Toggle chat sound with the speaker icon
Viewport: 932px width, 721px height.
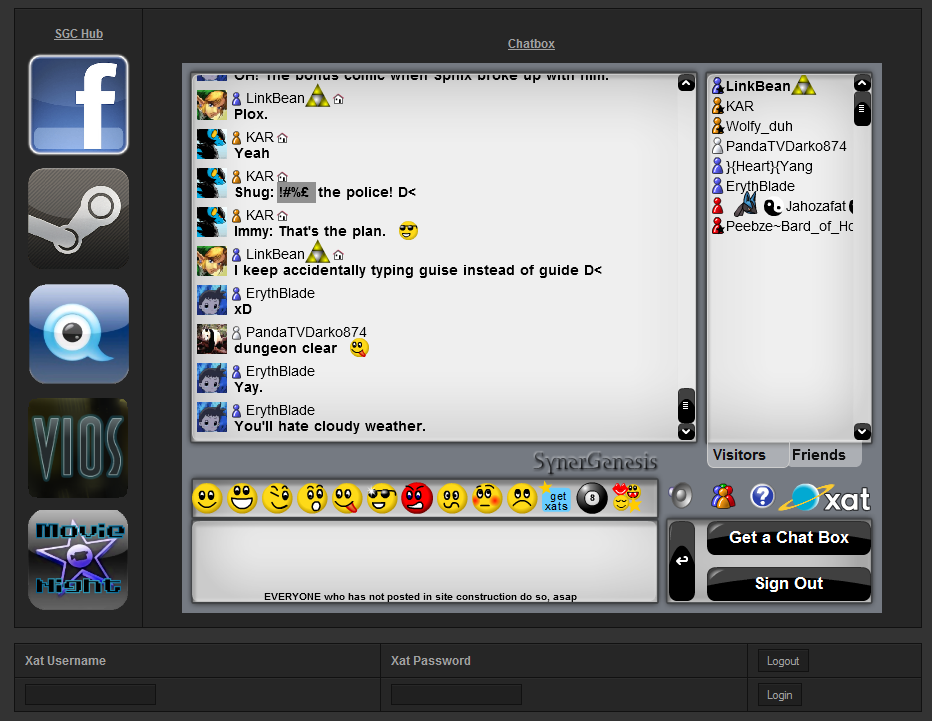click(681, 496)
